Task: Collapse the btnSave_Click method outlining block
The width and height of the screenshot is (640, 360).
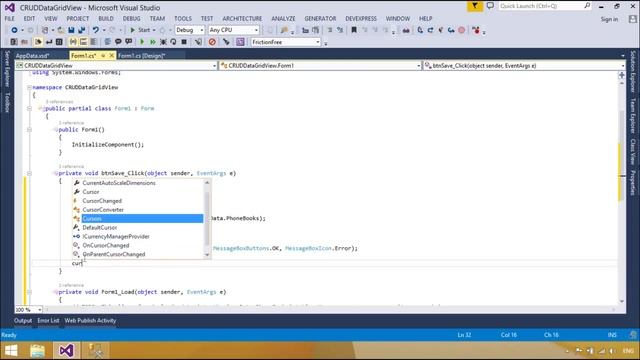Action: click(x=29, y=173)
